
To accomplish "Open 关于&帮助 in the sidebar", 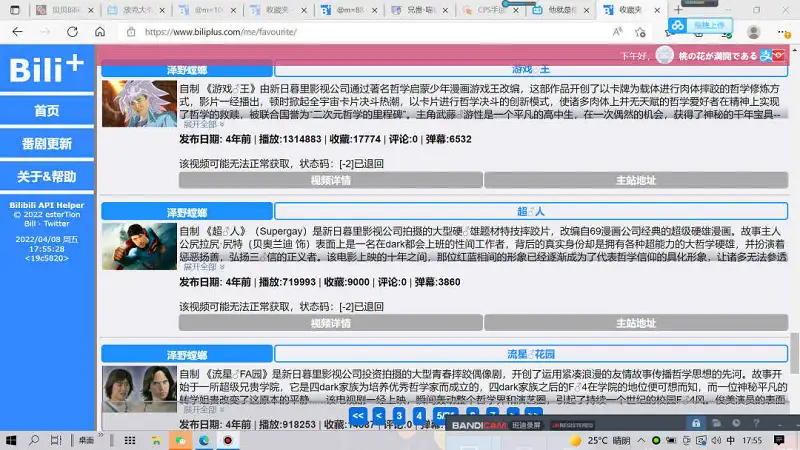I will pos(47,177).
